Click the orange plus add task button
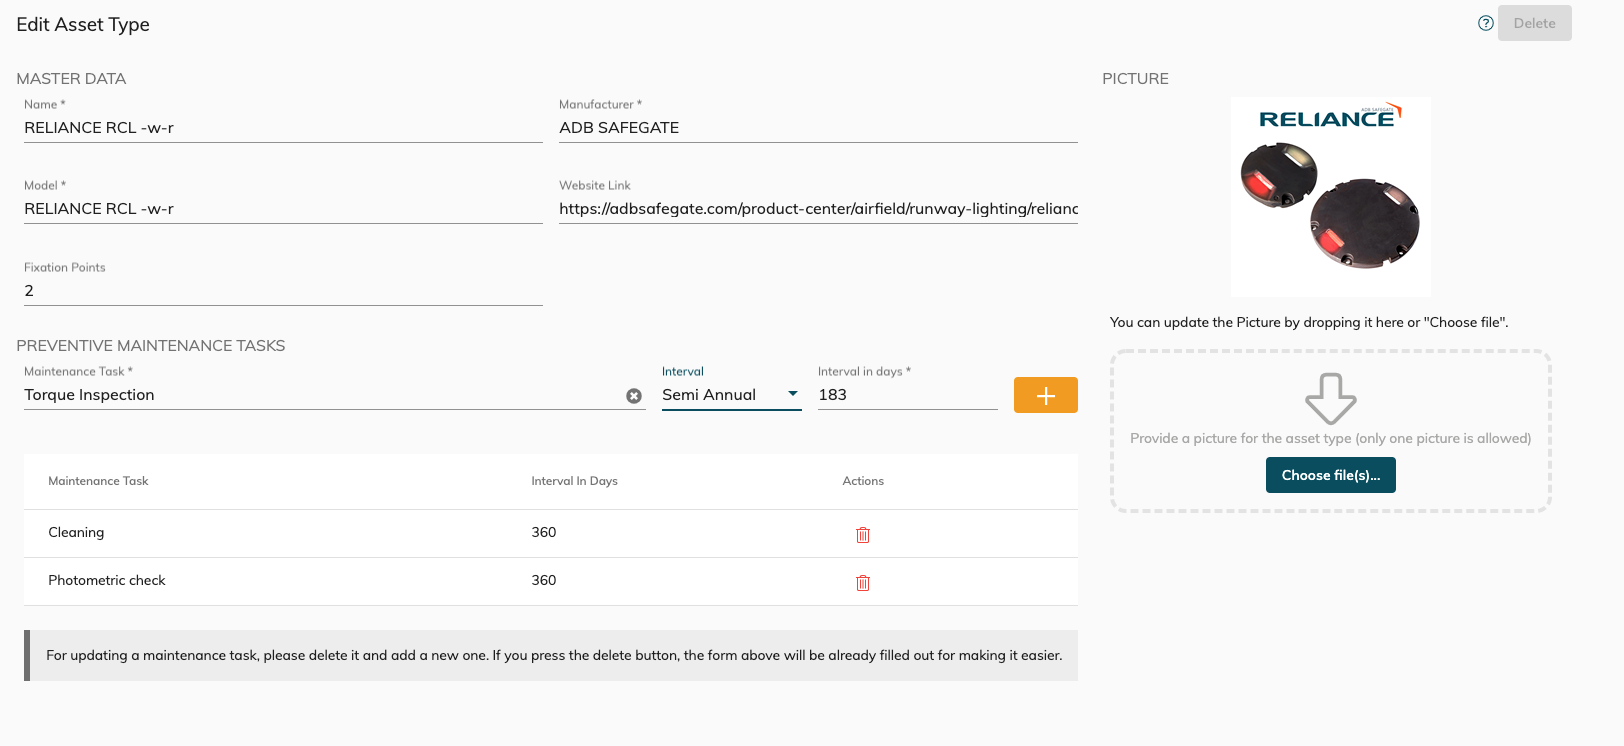This screenshot has height=746, width=1624. click(1045, 395)
